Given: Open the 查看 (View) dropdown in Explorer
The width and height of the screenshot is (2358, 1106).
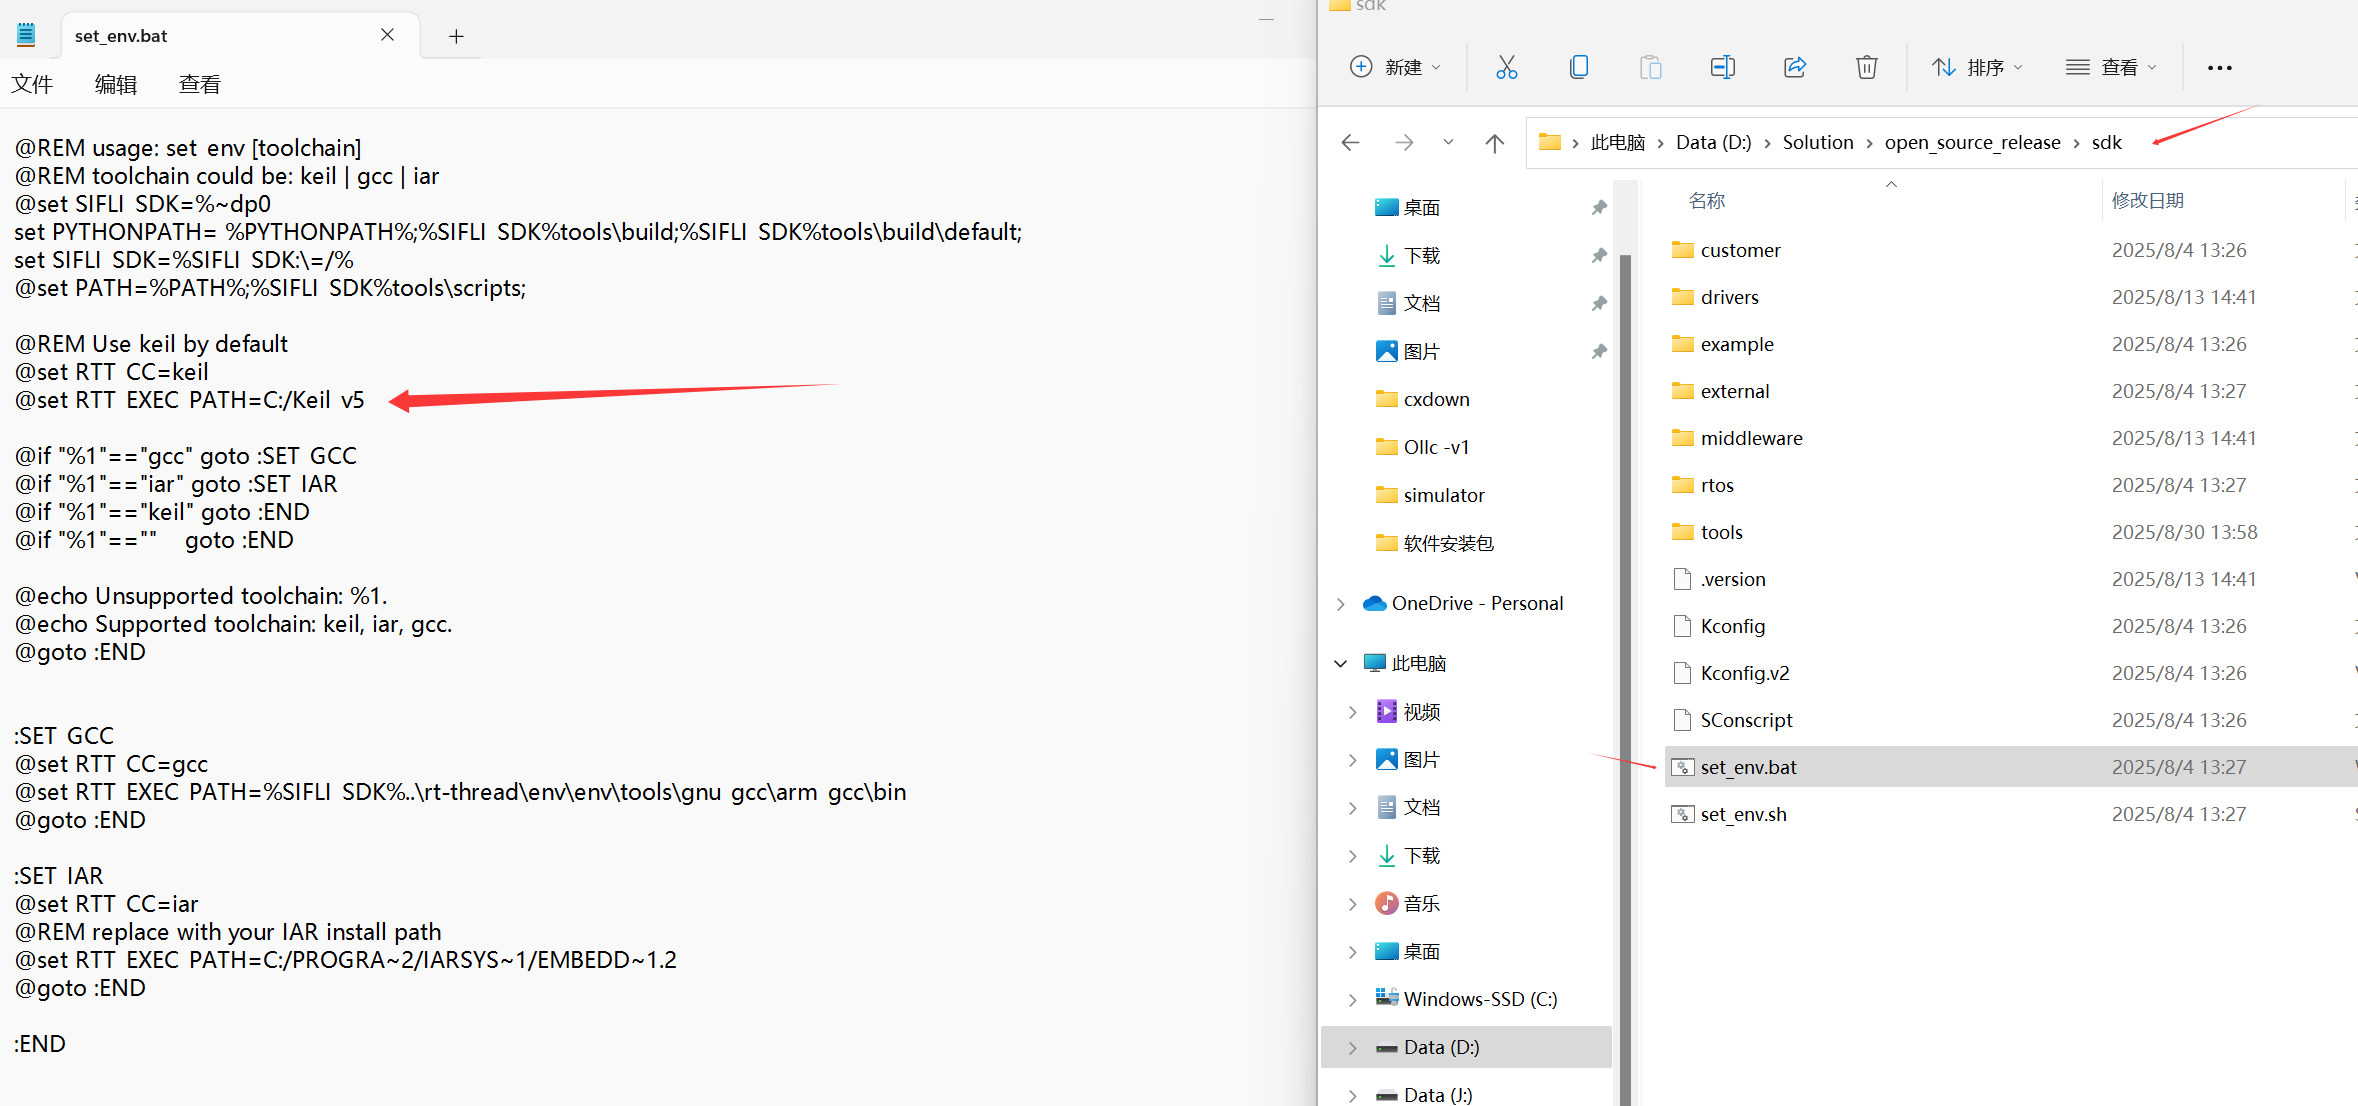Looking at the screenshot, I should coord(2111,67).
